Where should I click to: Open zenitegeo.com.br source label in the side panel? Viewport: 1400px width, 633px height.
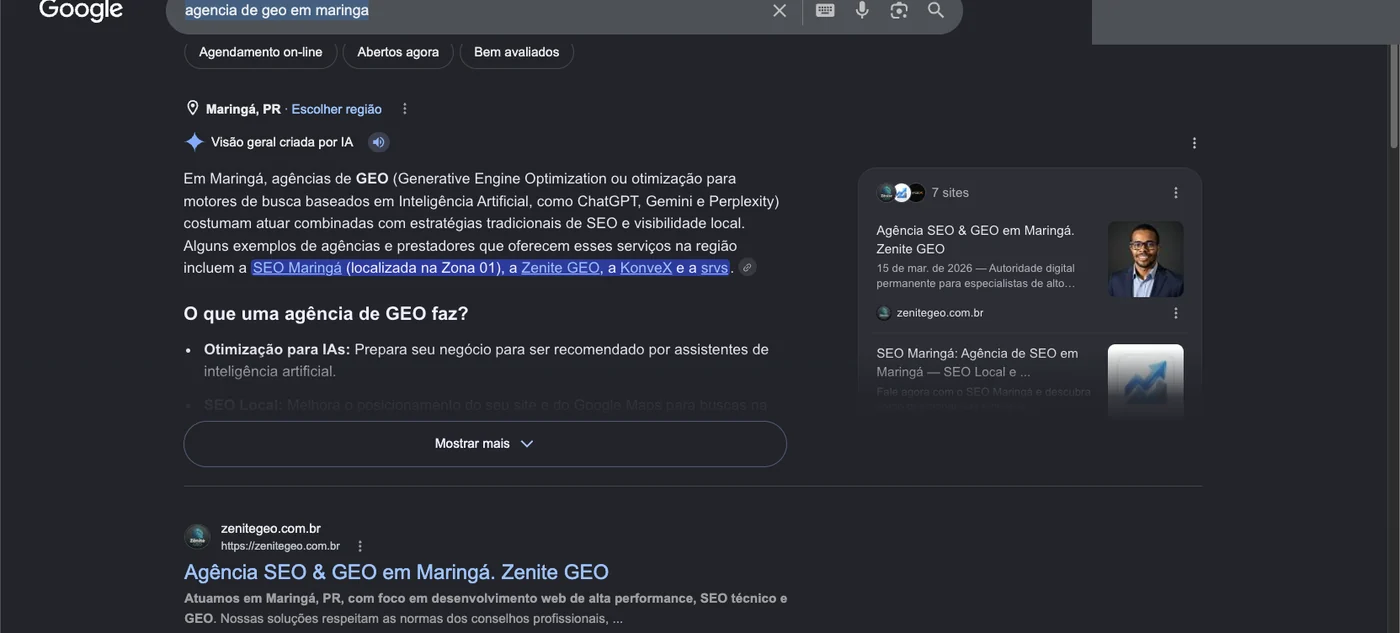point(940,313)
